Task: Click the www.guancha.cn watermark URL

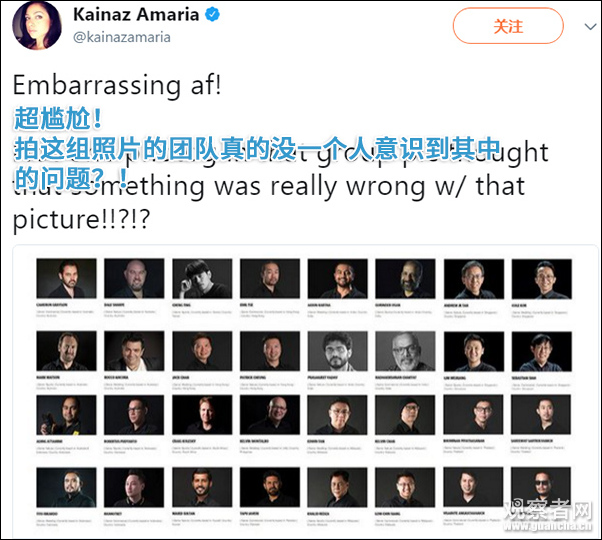Action: click(x=548, y=526)
